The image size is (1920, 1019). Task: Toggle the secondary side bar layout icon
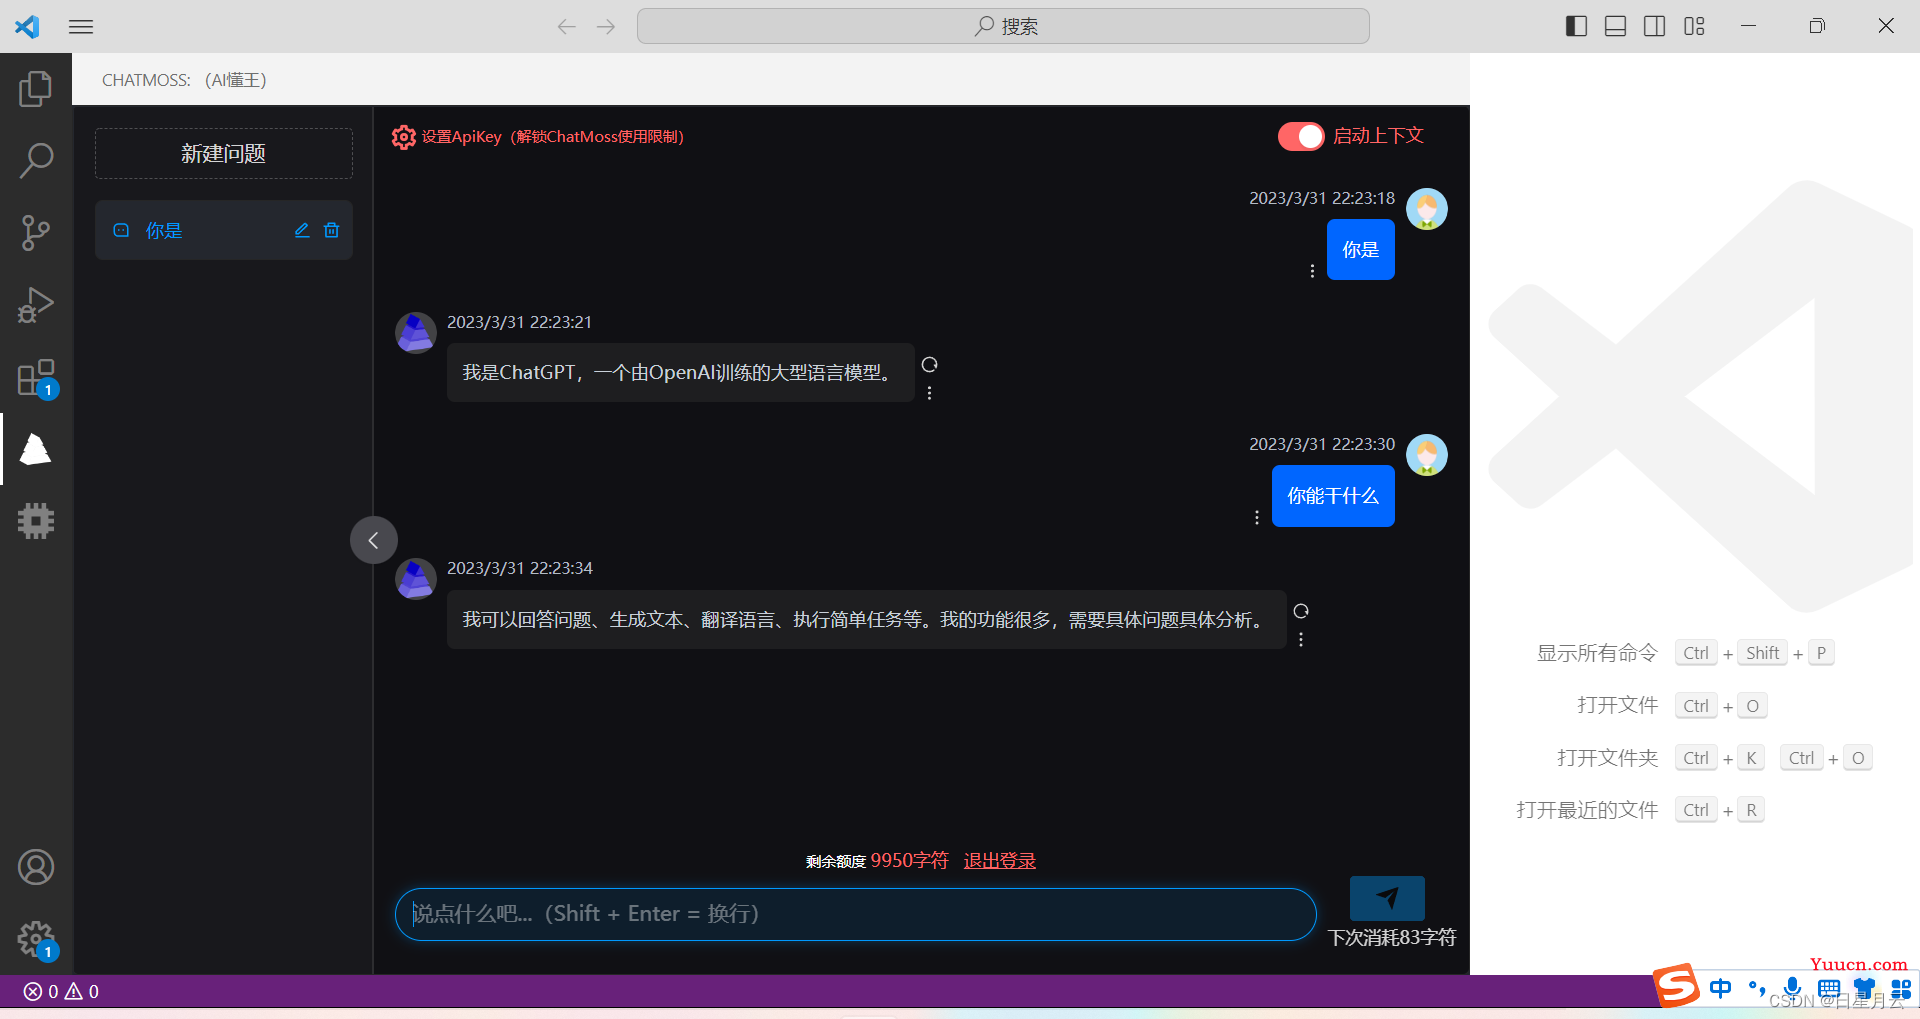pos(1655,26)
